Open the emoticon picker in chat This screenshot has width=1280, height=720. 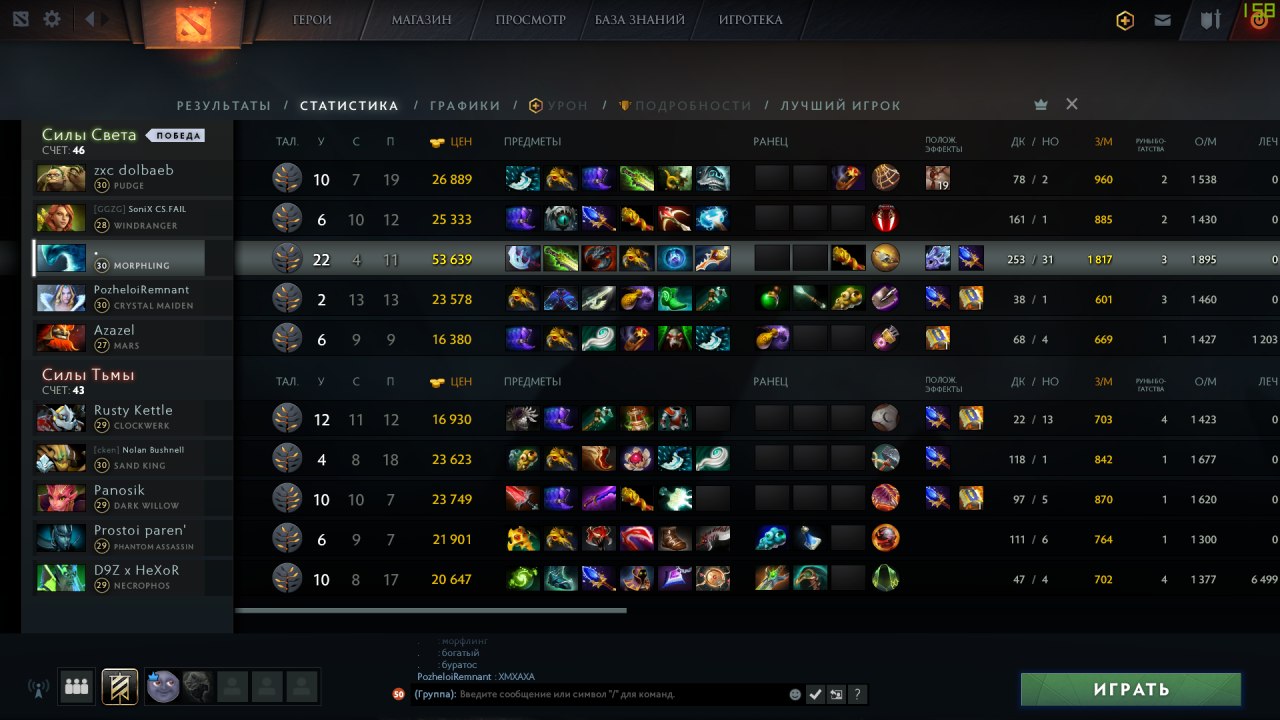[795, 694]
